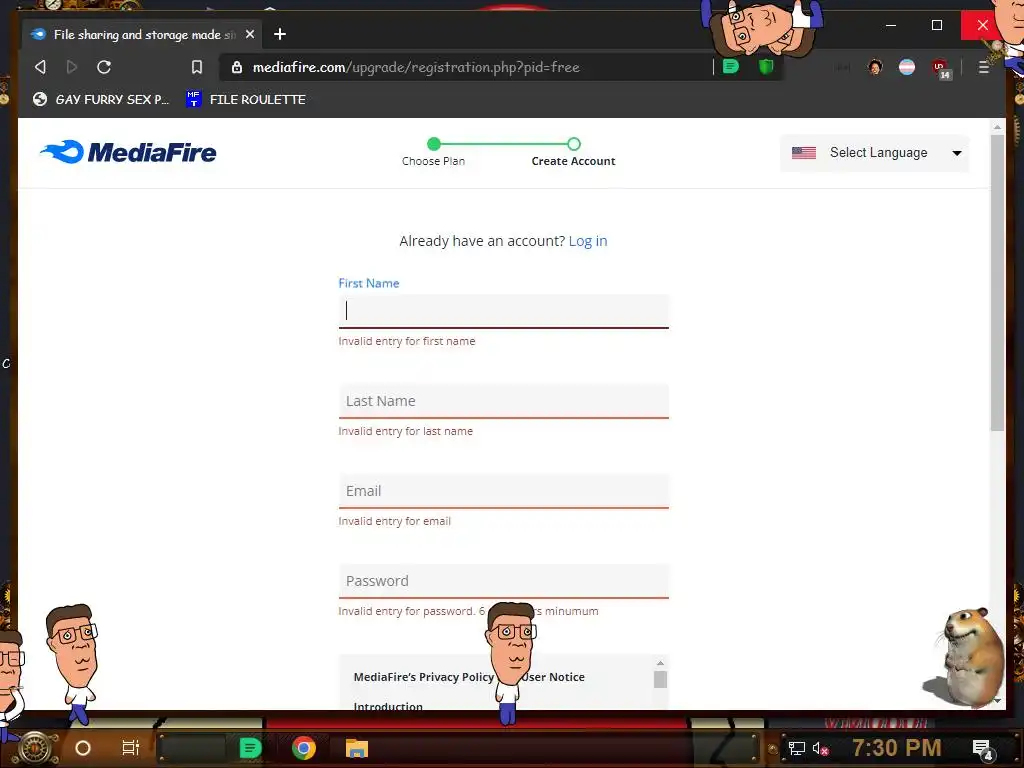Launch Google Chrome from the taskbar

304,748
